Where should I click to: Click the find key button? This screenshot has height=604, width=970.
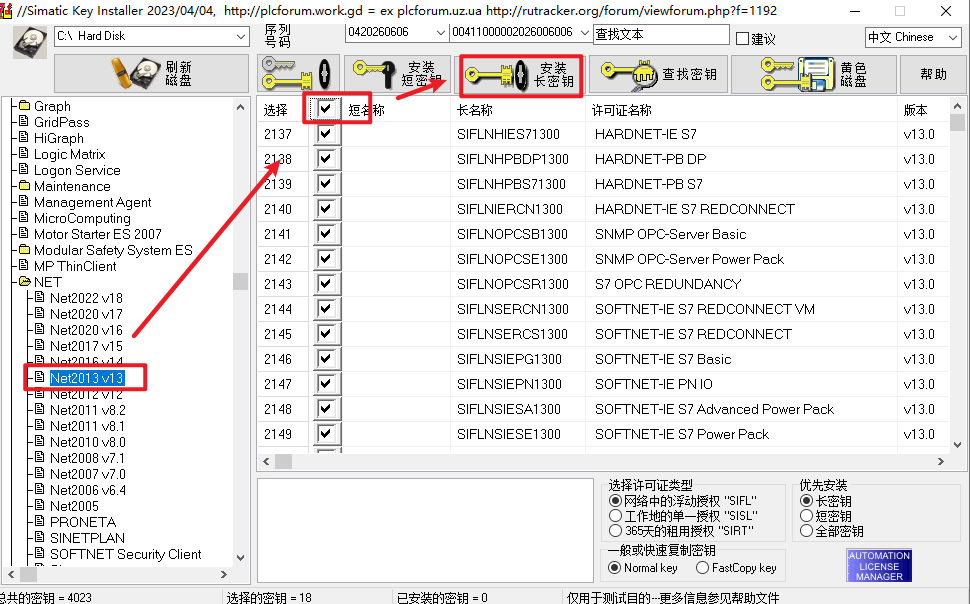tap(658, 74)
